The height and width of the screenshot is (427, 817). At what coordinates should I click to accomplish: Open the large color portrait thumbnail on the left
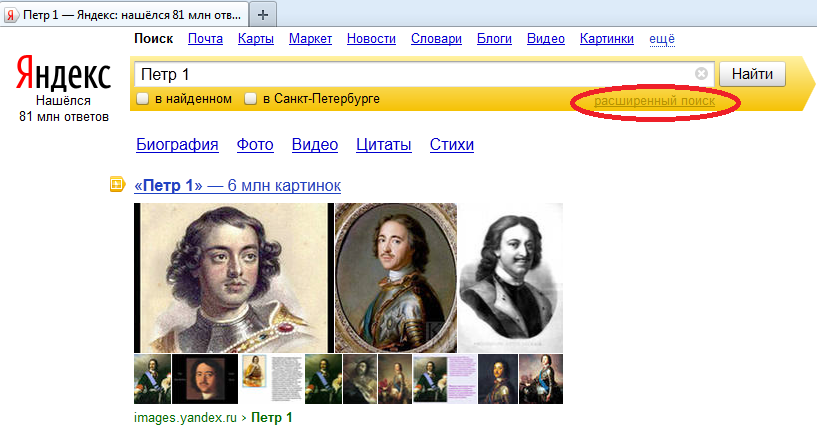(234, 278)
